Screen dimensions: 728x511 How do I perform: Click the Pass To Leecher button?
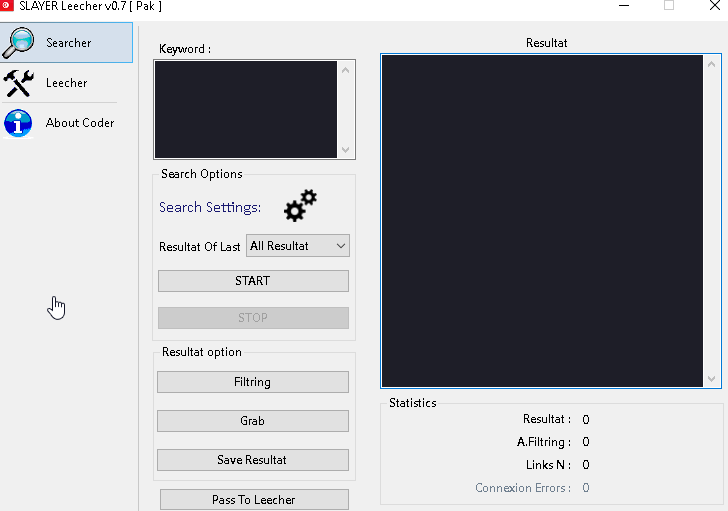[x=254, y=500]
